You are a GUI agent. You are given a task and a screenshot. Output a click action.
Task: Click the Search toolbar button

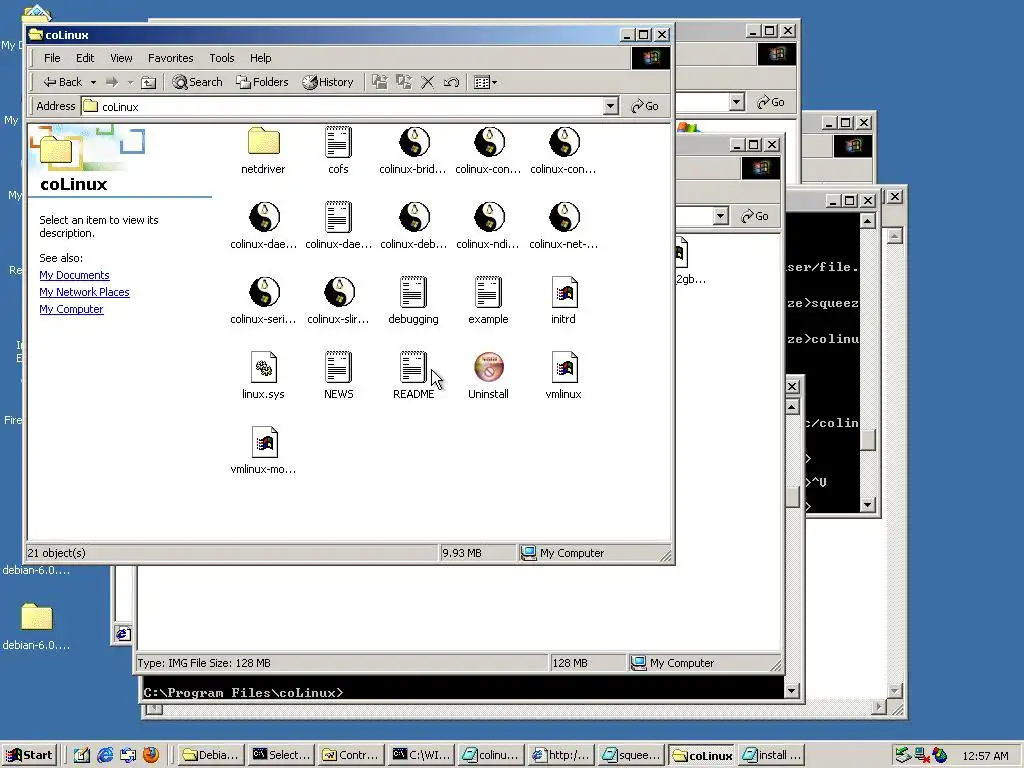tap(197, 82)
